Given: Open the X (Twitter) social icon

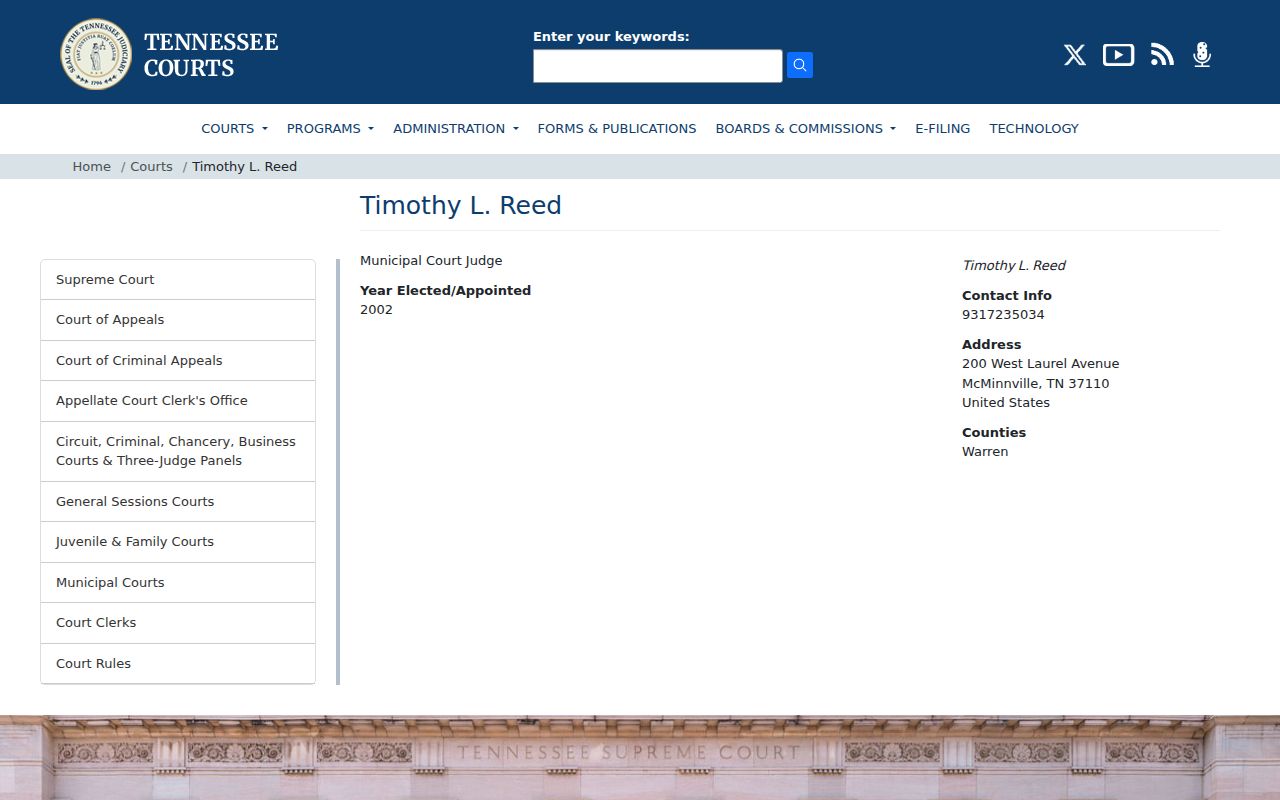Looking at the screenshot, I should (x=1075, y=55).
